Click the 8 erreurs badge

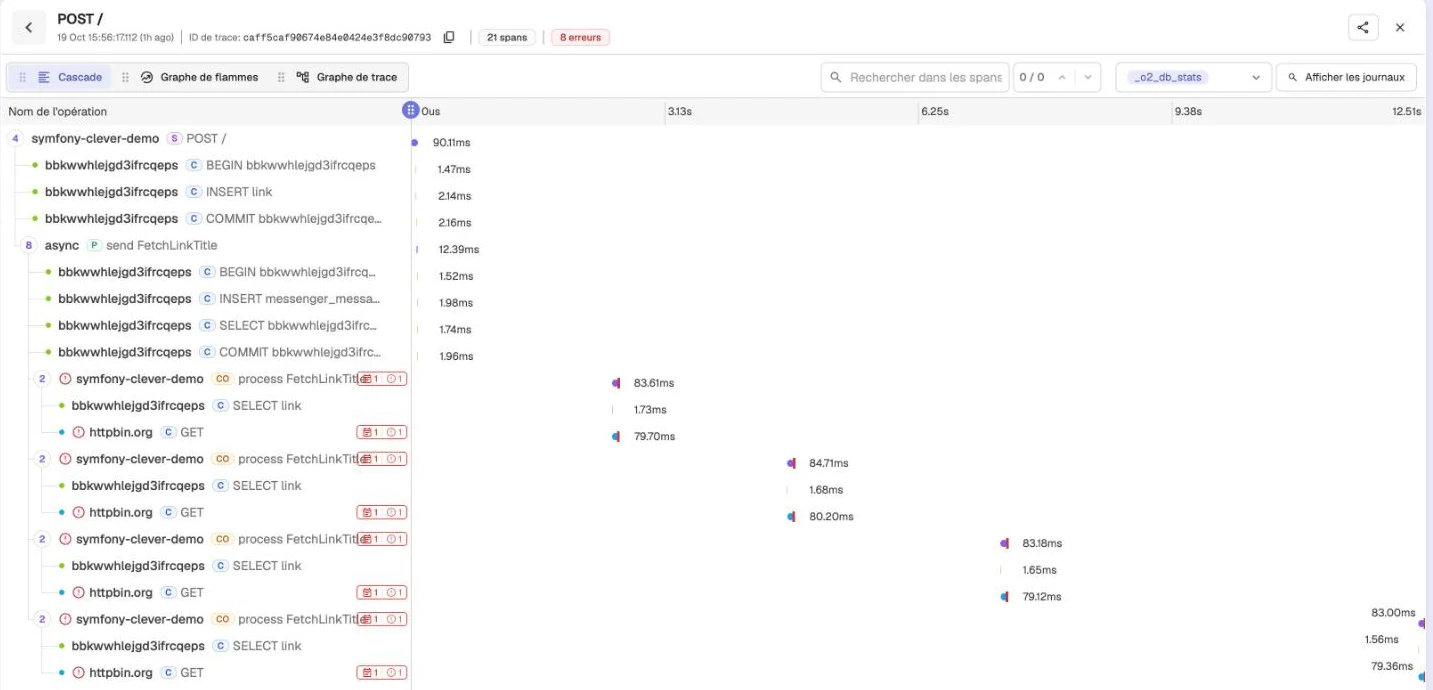[580, 37]
